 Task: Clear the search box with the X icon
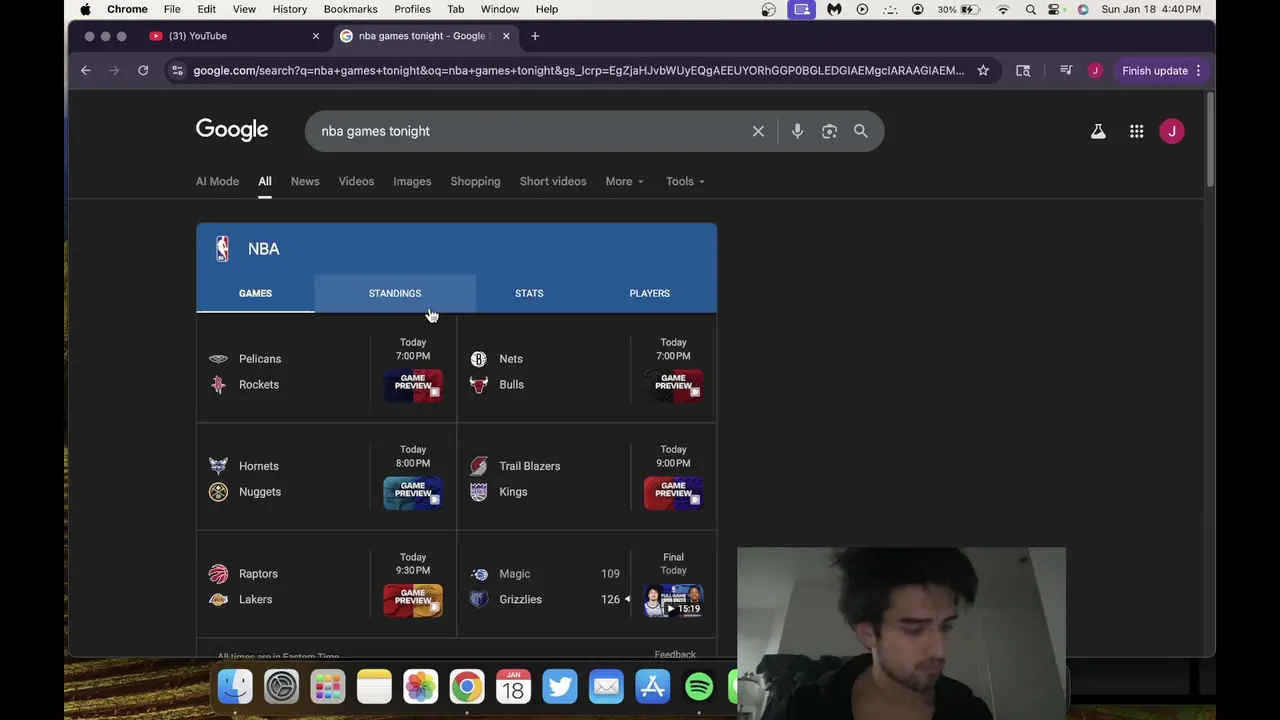[x=758, y=131]
